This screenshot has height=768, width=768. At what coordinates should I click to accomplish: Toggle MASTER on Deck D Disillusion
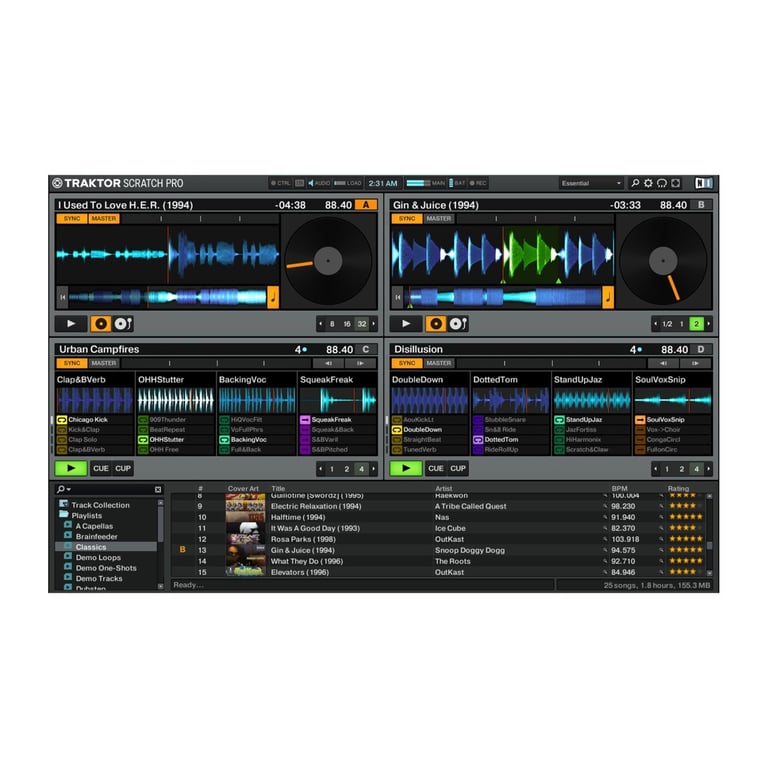click(439, 363)
